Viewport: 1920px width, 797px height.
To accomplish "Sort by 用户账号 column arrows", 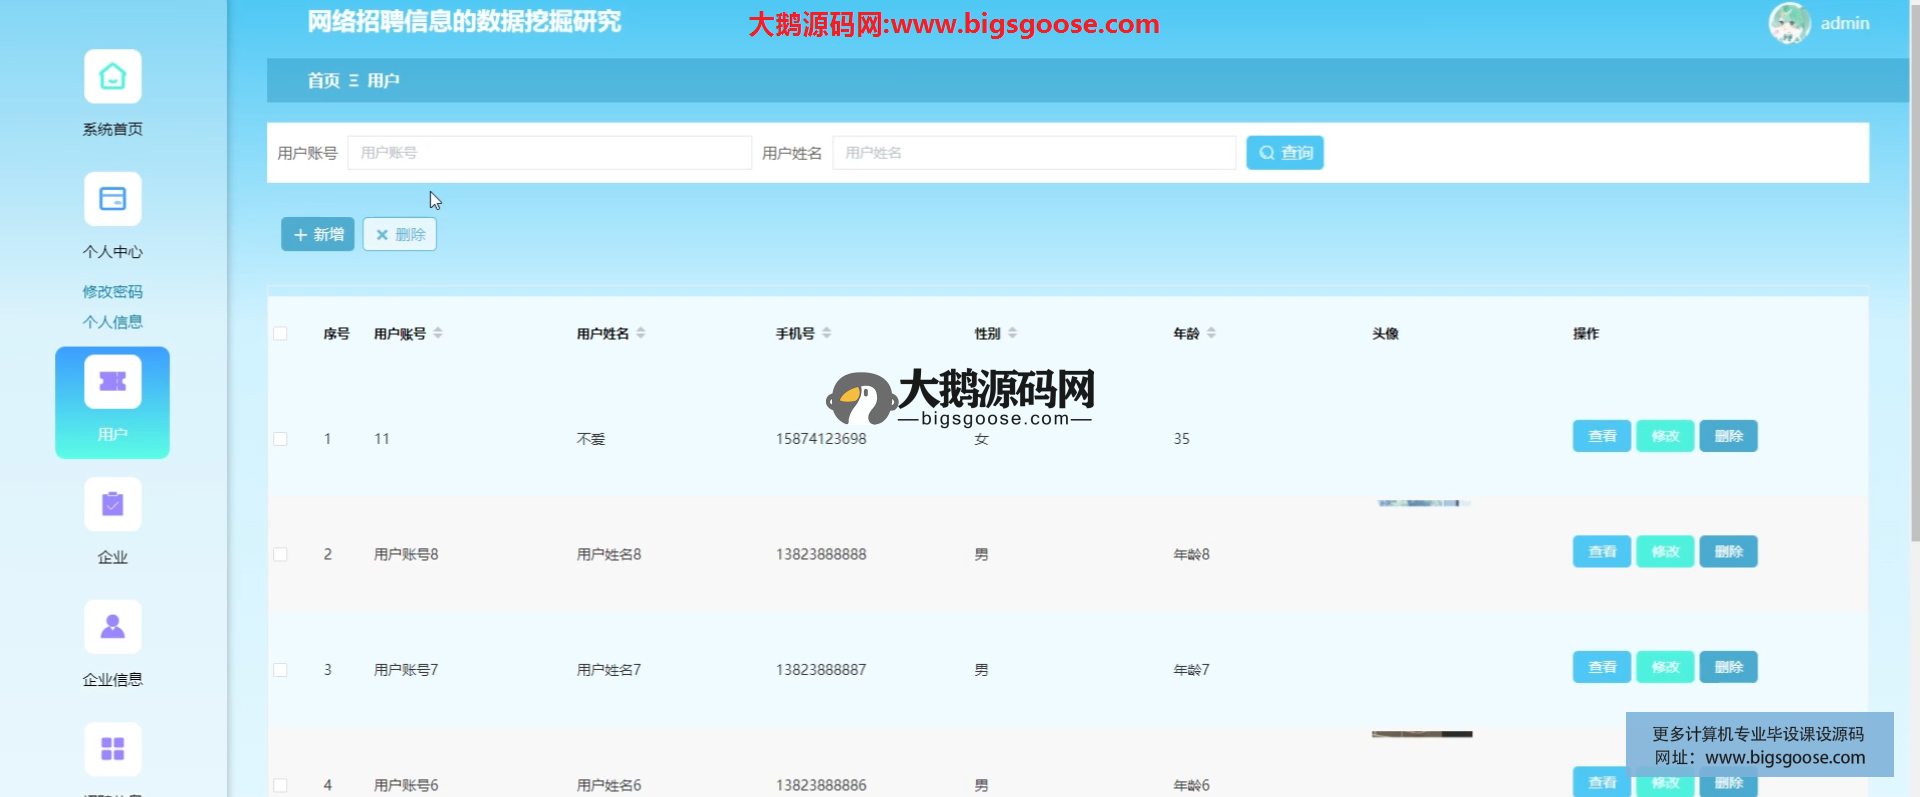I will 438,333.
